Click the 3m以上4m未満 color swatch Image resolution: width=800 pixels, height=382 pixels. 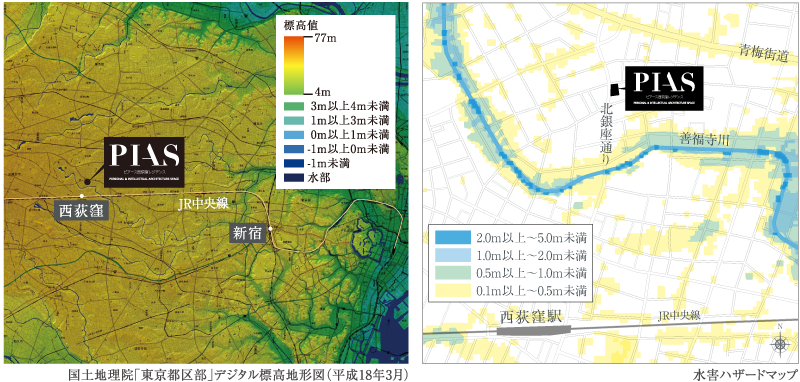click(x=293, y=107)
